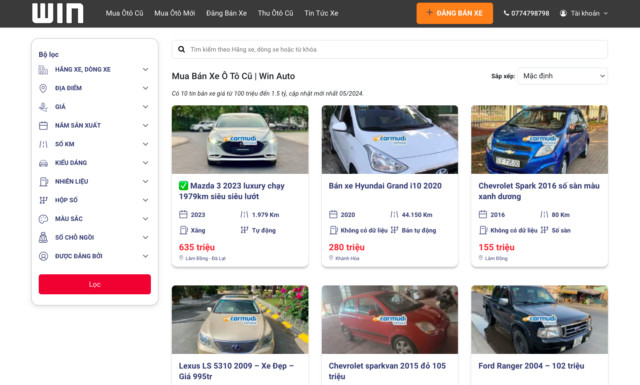Expand the Địa điểm filter chevron
This screenshot has height=385, width=640.
(x=145, y=88)
